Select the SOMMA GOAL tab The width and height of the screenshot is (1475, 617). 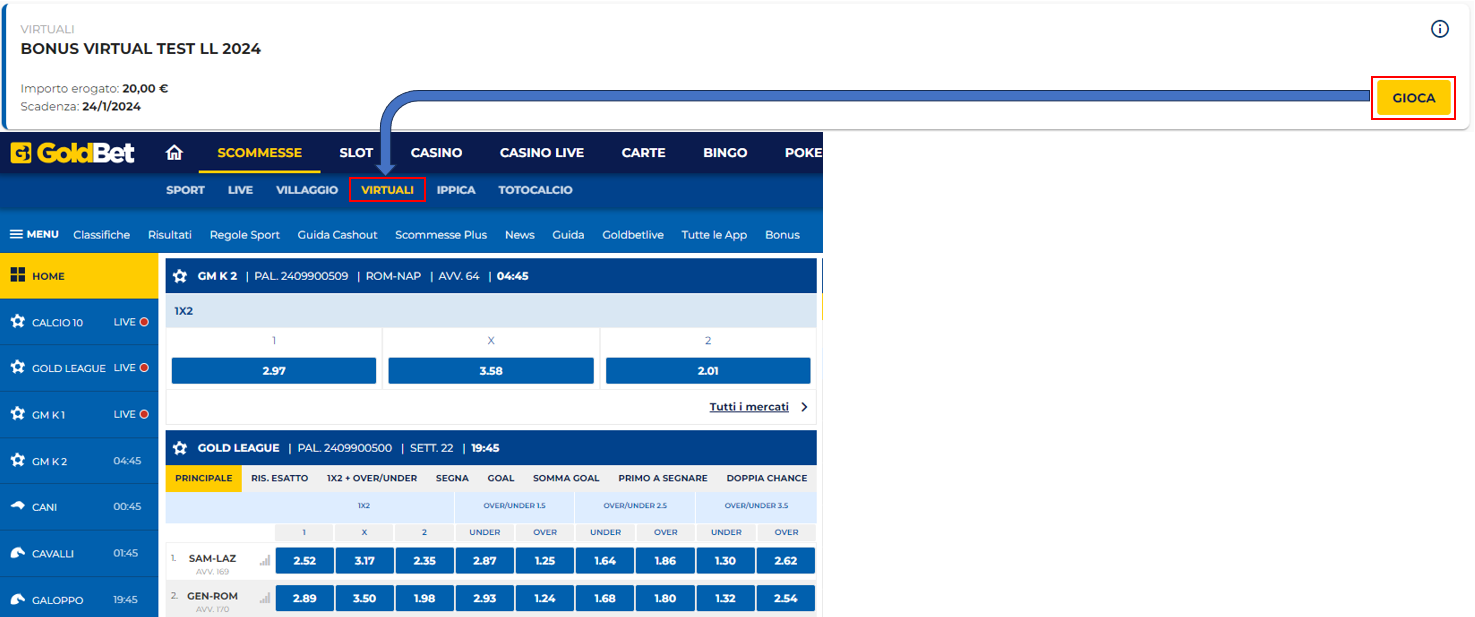coord(566,478)
